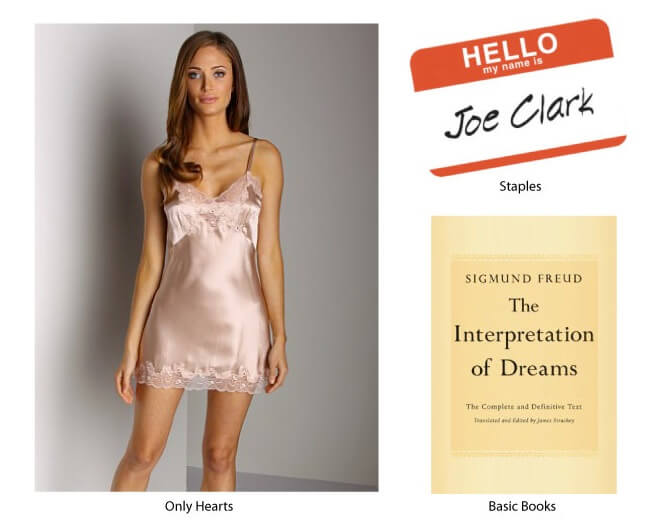Click the 'my name is' text on tag

pos(513,65)
